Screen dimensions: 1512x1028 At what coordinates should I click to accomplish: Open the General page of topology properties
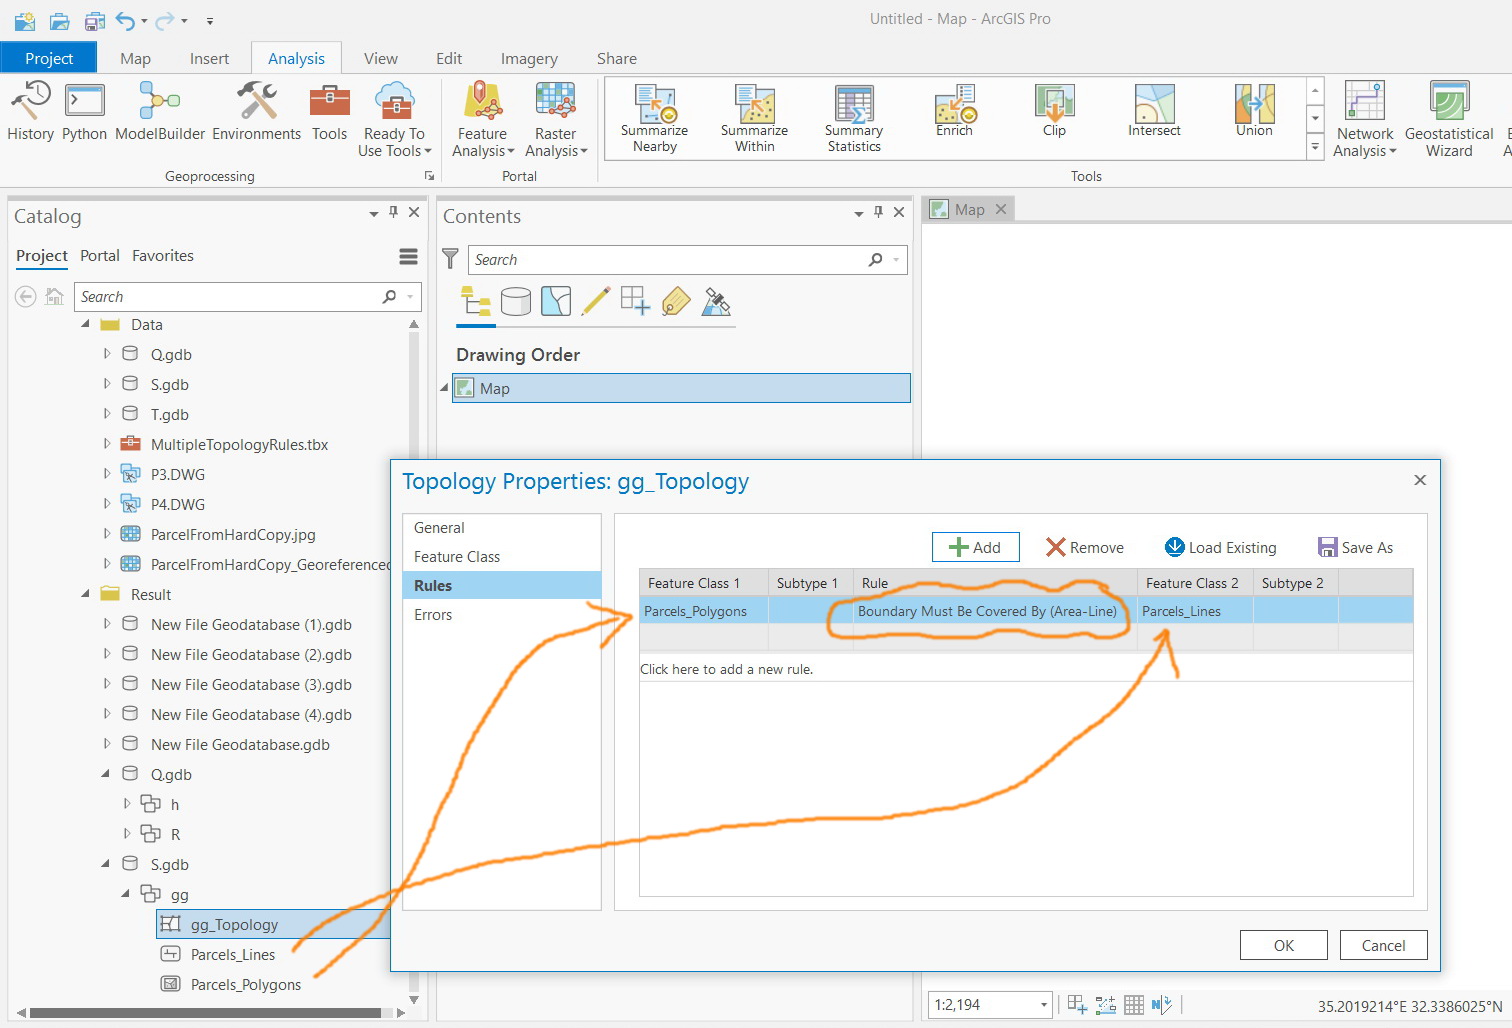coord(502,528)
